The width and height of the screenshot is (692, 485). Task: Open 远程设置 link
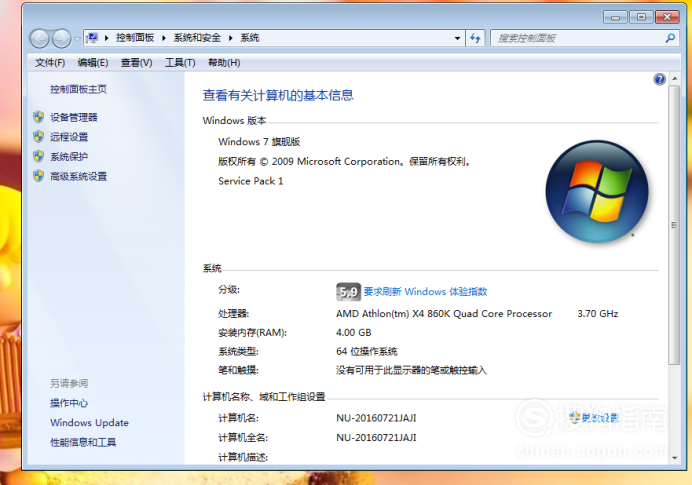[x=69, y=137]
